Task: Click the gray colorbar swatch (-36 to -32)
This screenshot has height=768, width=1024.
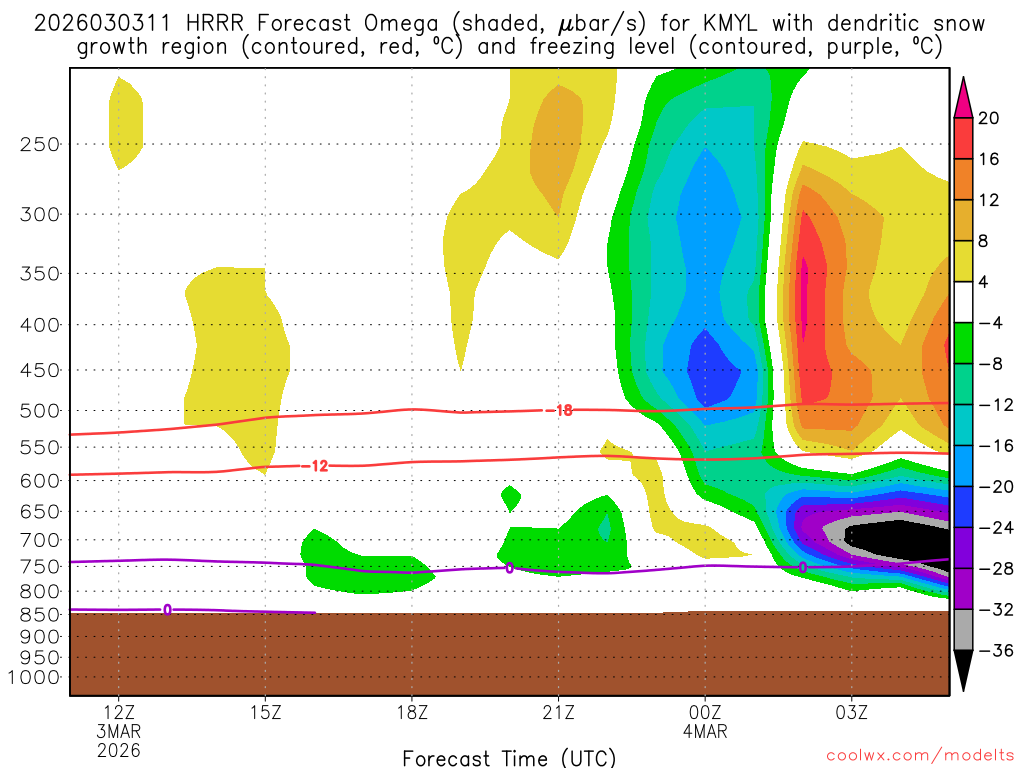Action: coord(963,630)
